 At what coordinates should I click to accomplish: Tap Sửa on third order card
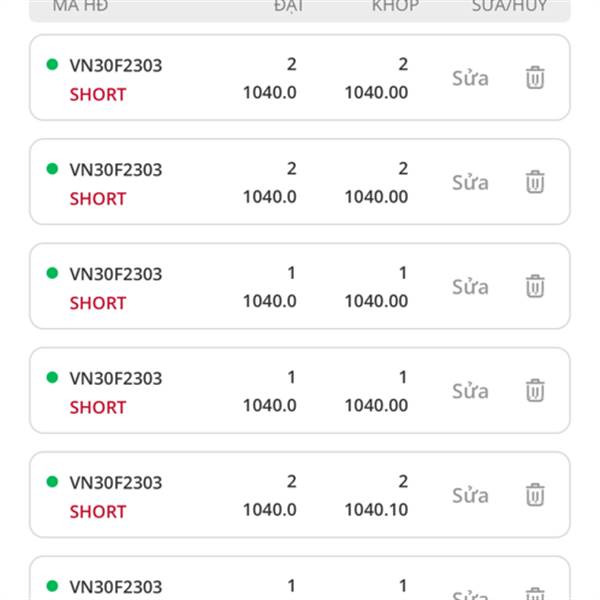[470, 287]
